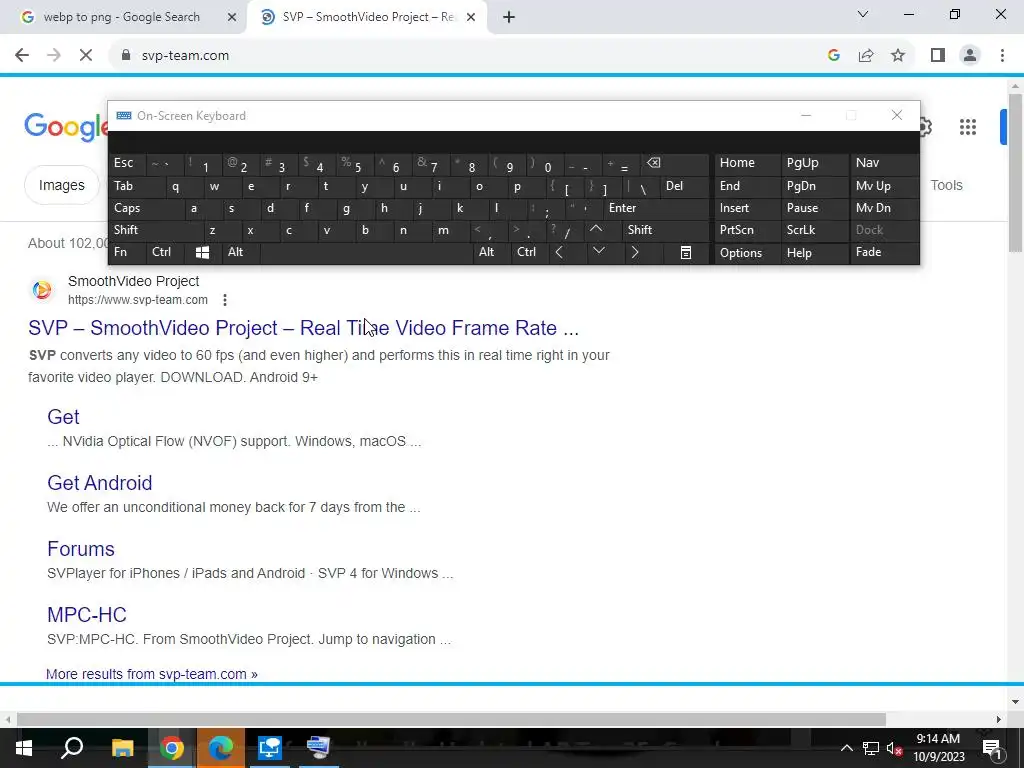Click the muted speaker tray icon

point(895,748)
